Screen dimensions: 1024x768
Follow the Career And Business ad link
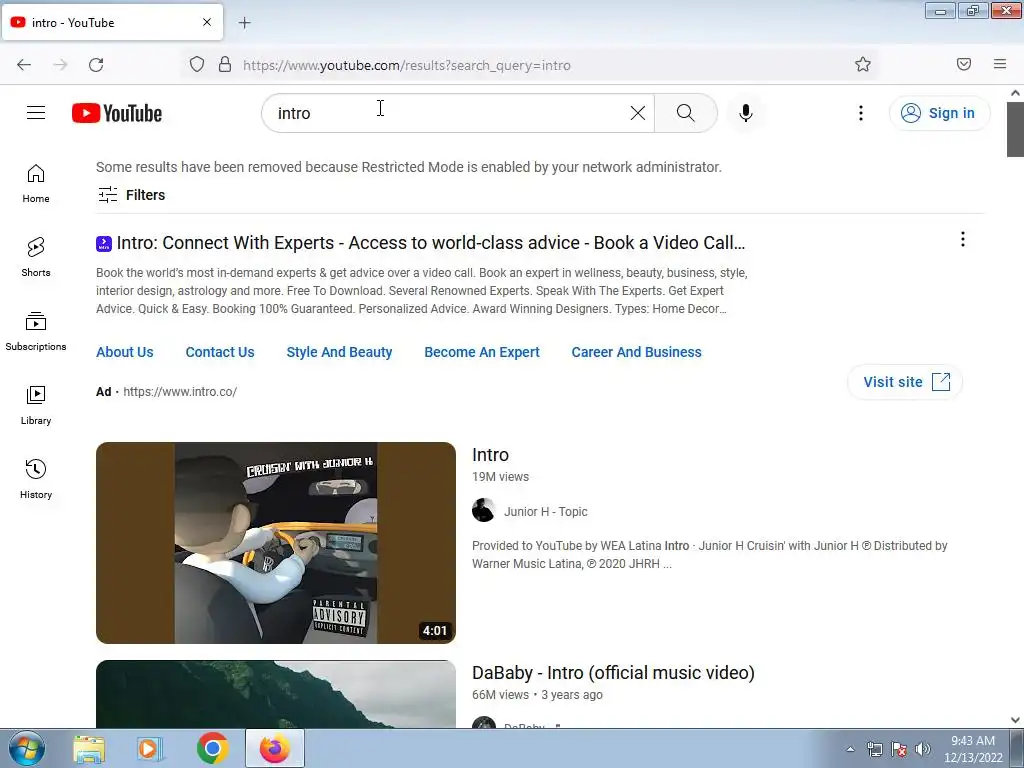(x=637, y=352)
